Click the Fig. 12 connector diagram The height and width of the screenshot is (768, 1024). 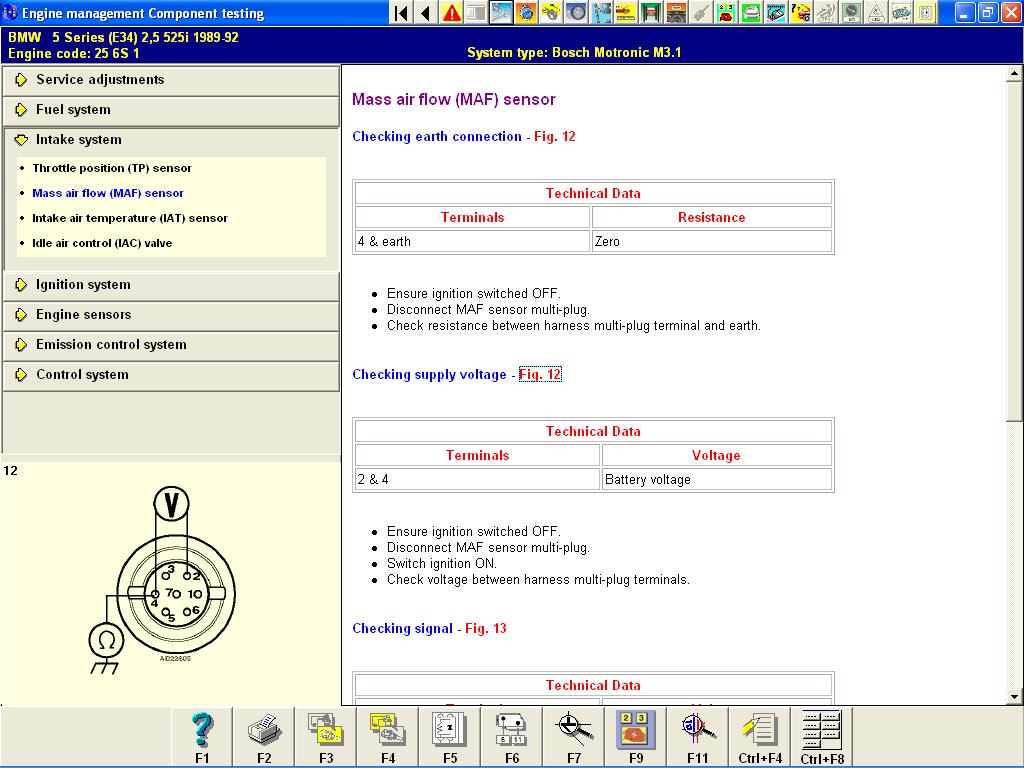(163, 581)
